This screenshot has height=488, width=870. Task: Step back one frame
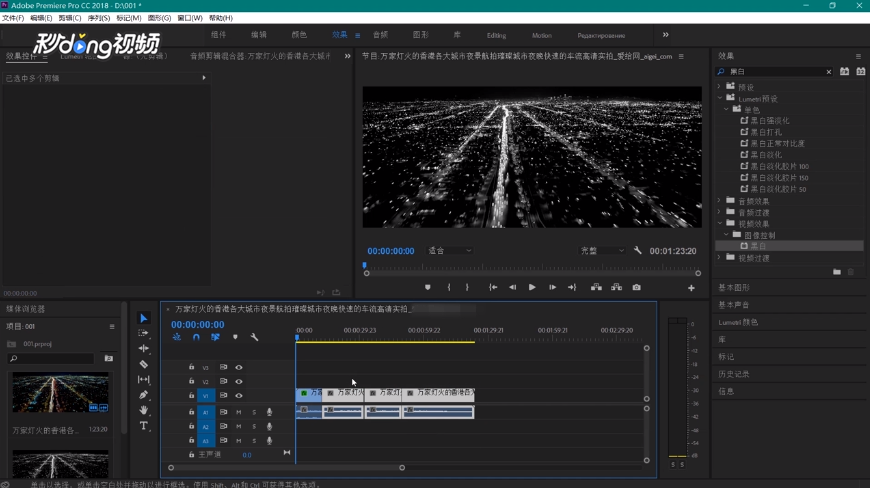513,287
